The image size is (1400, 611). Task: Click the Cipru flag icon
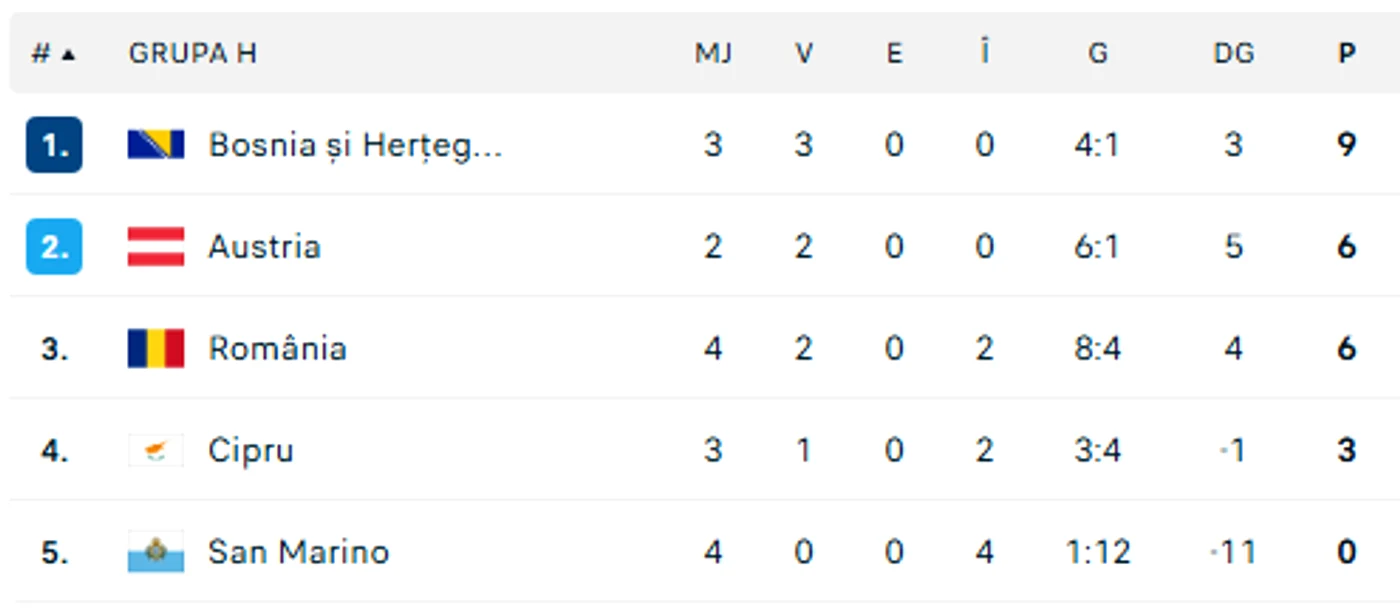156,451
